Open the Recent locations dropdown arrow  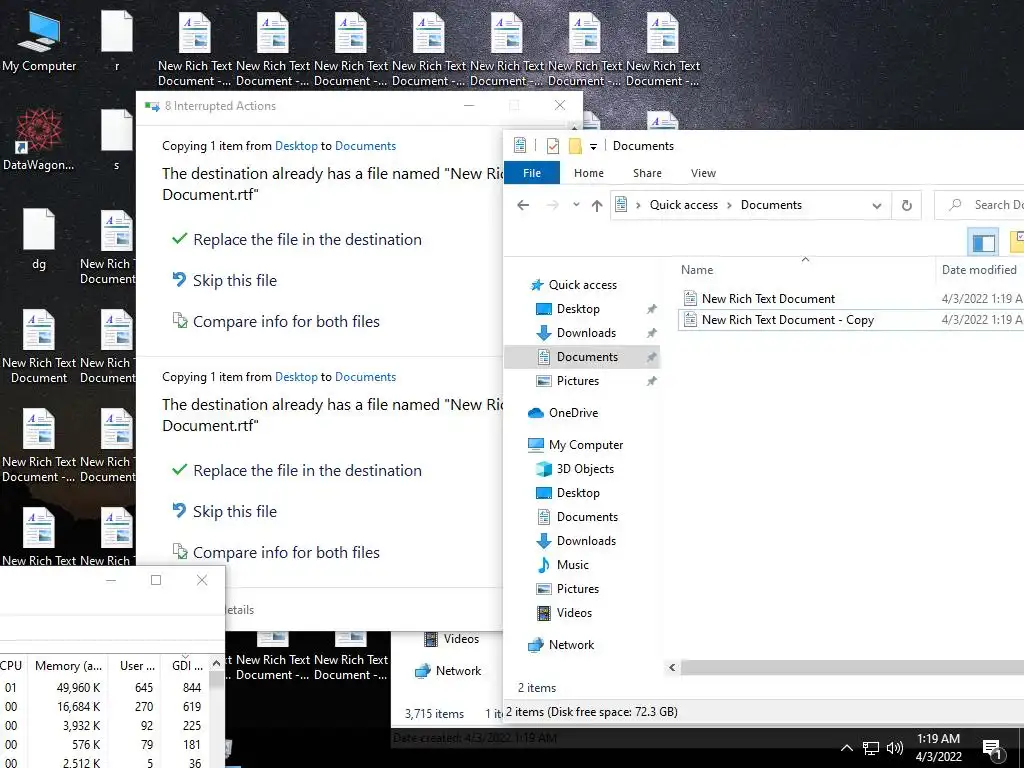click(x=576, y=204)
